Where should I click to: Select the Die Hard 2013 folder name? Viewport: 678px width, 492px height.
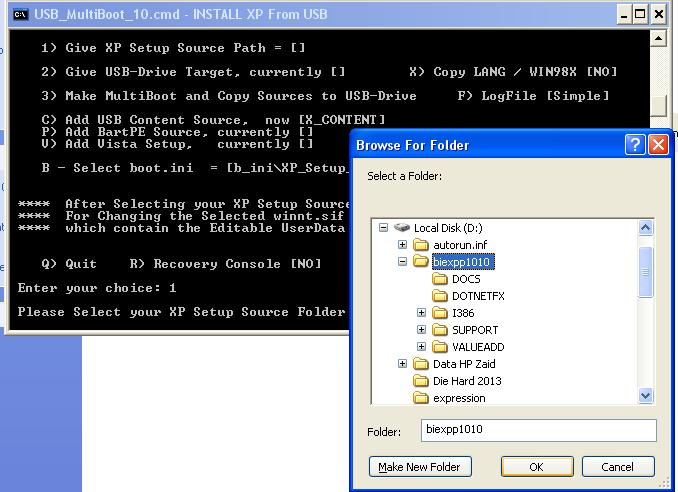[x=467, y=381]
